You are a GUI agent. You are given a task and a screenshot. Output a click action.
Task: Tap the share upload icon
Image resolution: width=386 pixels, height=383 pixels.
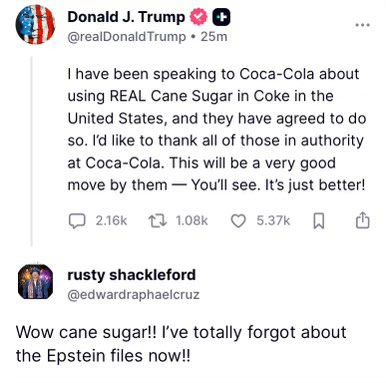pos(362,221)
